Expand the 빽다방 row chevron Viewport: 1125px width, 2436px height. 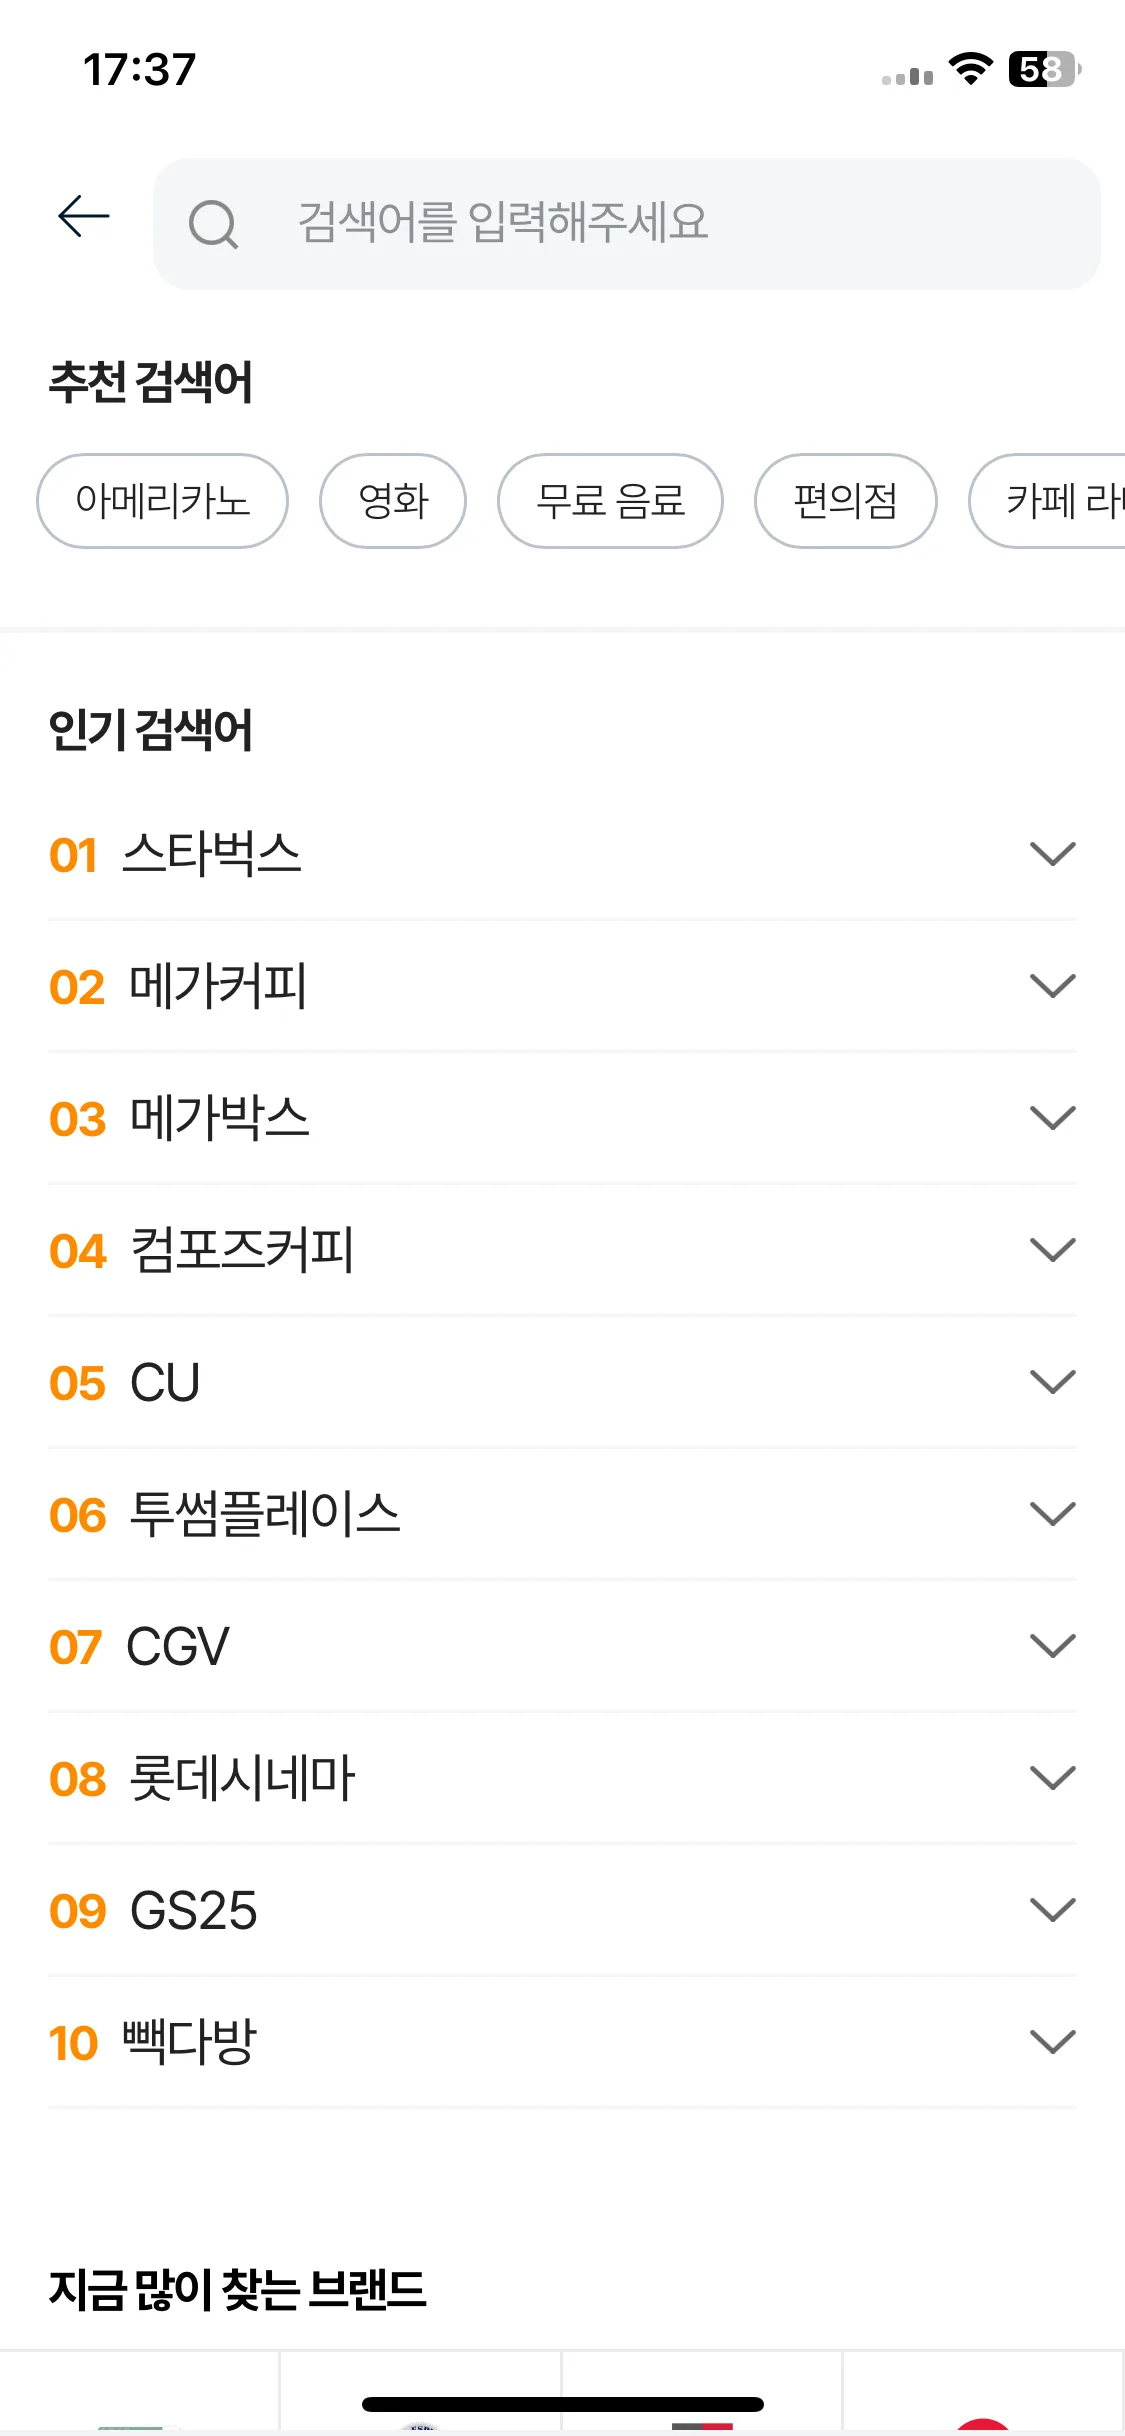1052,2042
